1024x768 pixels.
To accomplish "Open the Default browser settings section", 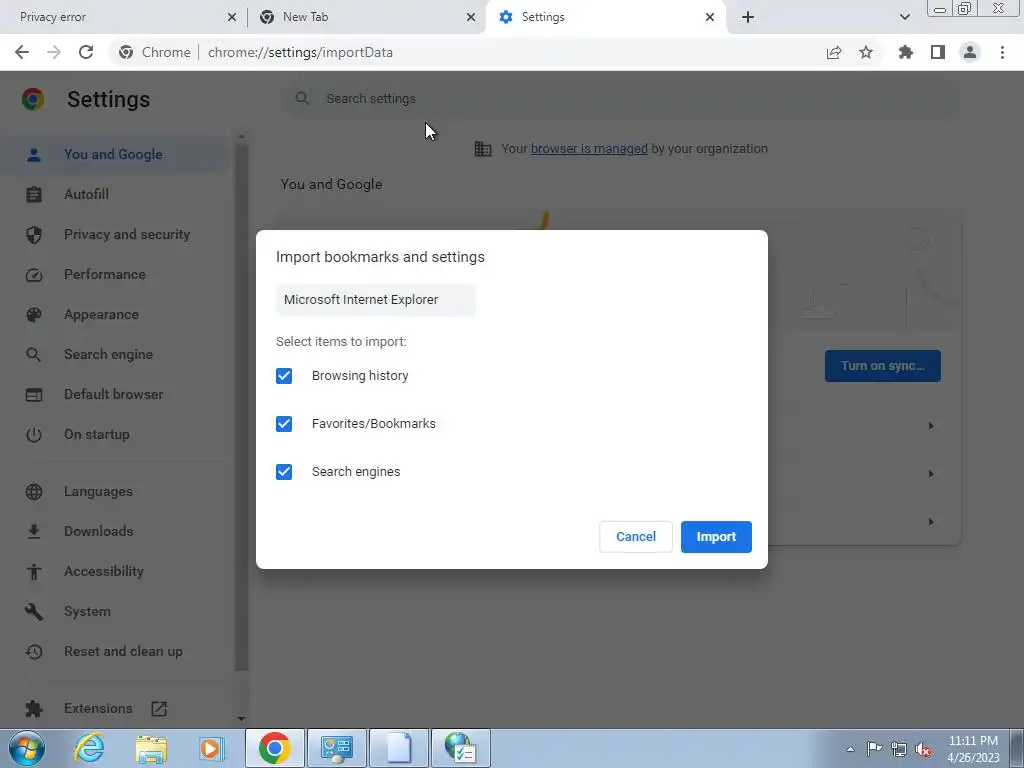I will tap(114, 394).
